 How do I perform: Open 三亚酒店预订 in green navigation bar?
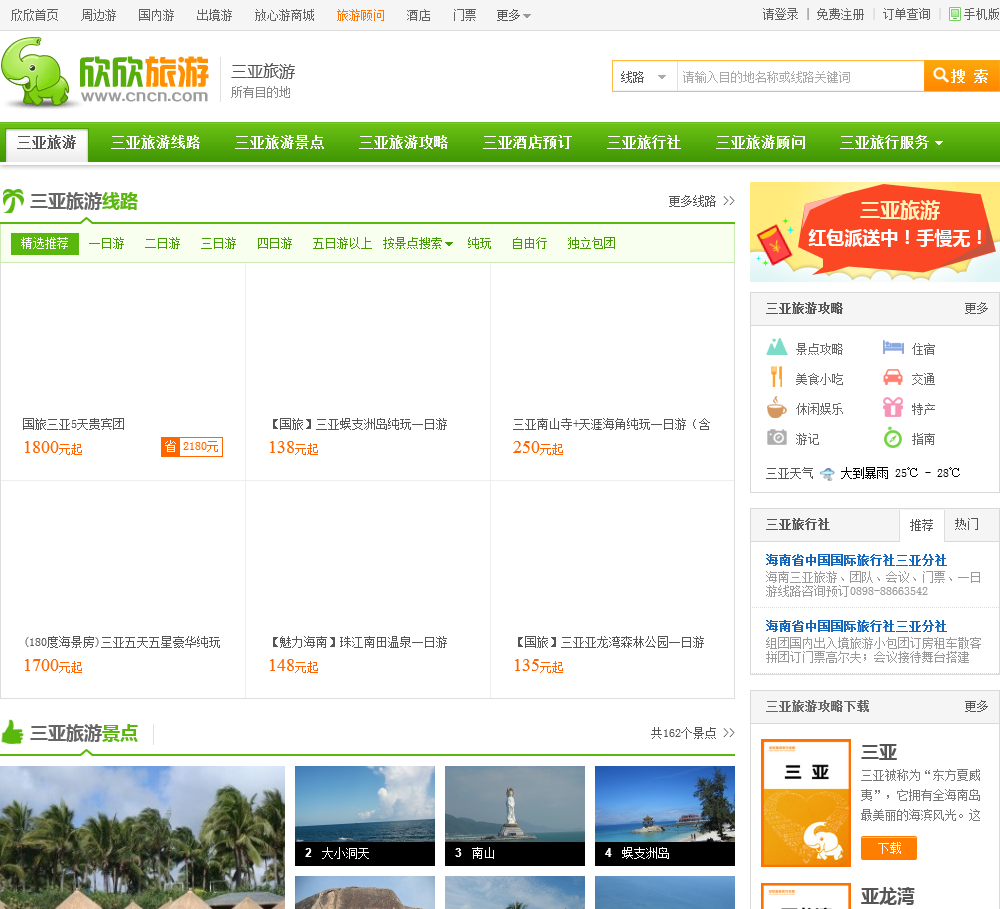coord(527,143)
